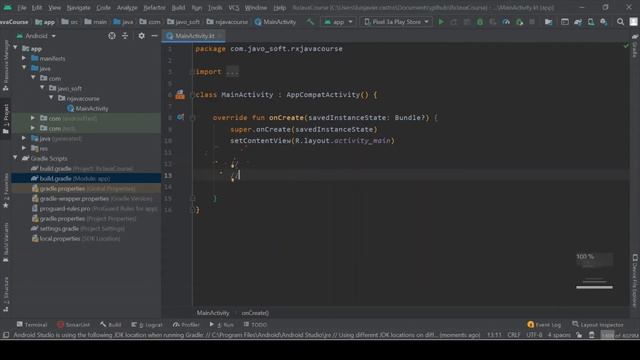This screenshot has width=640, height=360.
Task: Click Collapse All icon in Project panel
Action: 125,36
